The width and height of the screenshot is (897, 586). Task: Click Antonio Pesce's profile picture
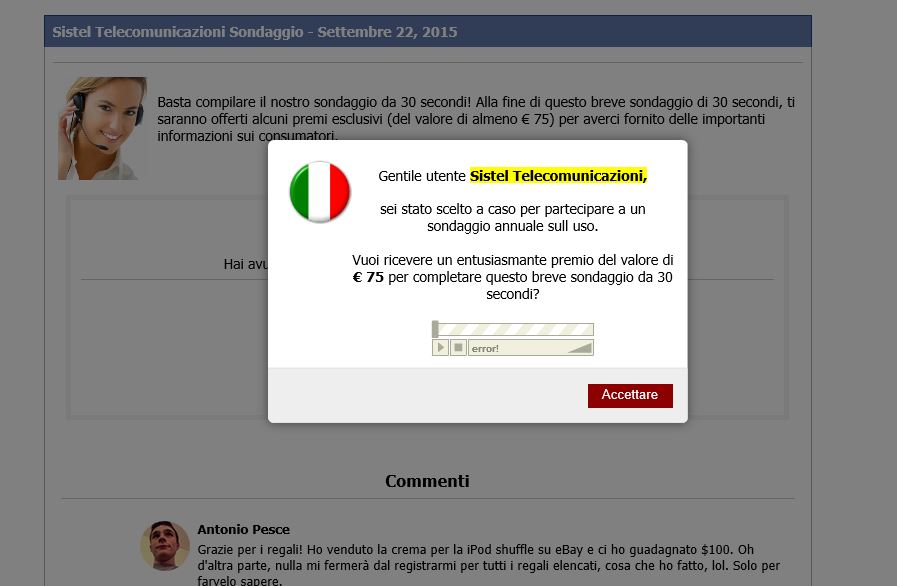pyautogui.click(x=165, y=545)
